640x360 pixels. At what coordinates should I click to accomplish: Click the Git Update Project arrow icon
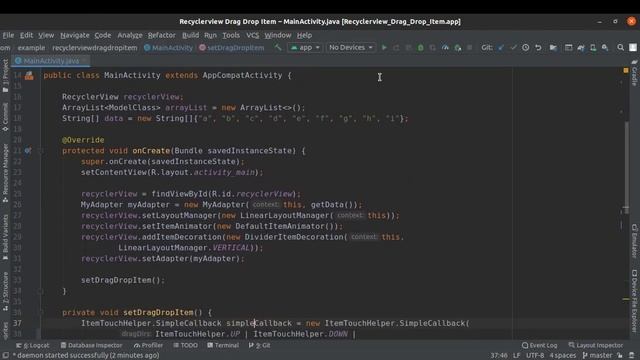(x=501, y=48)
